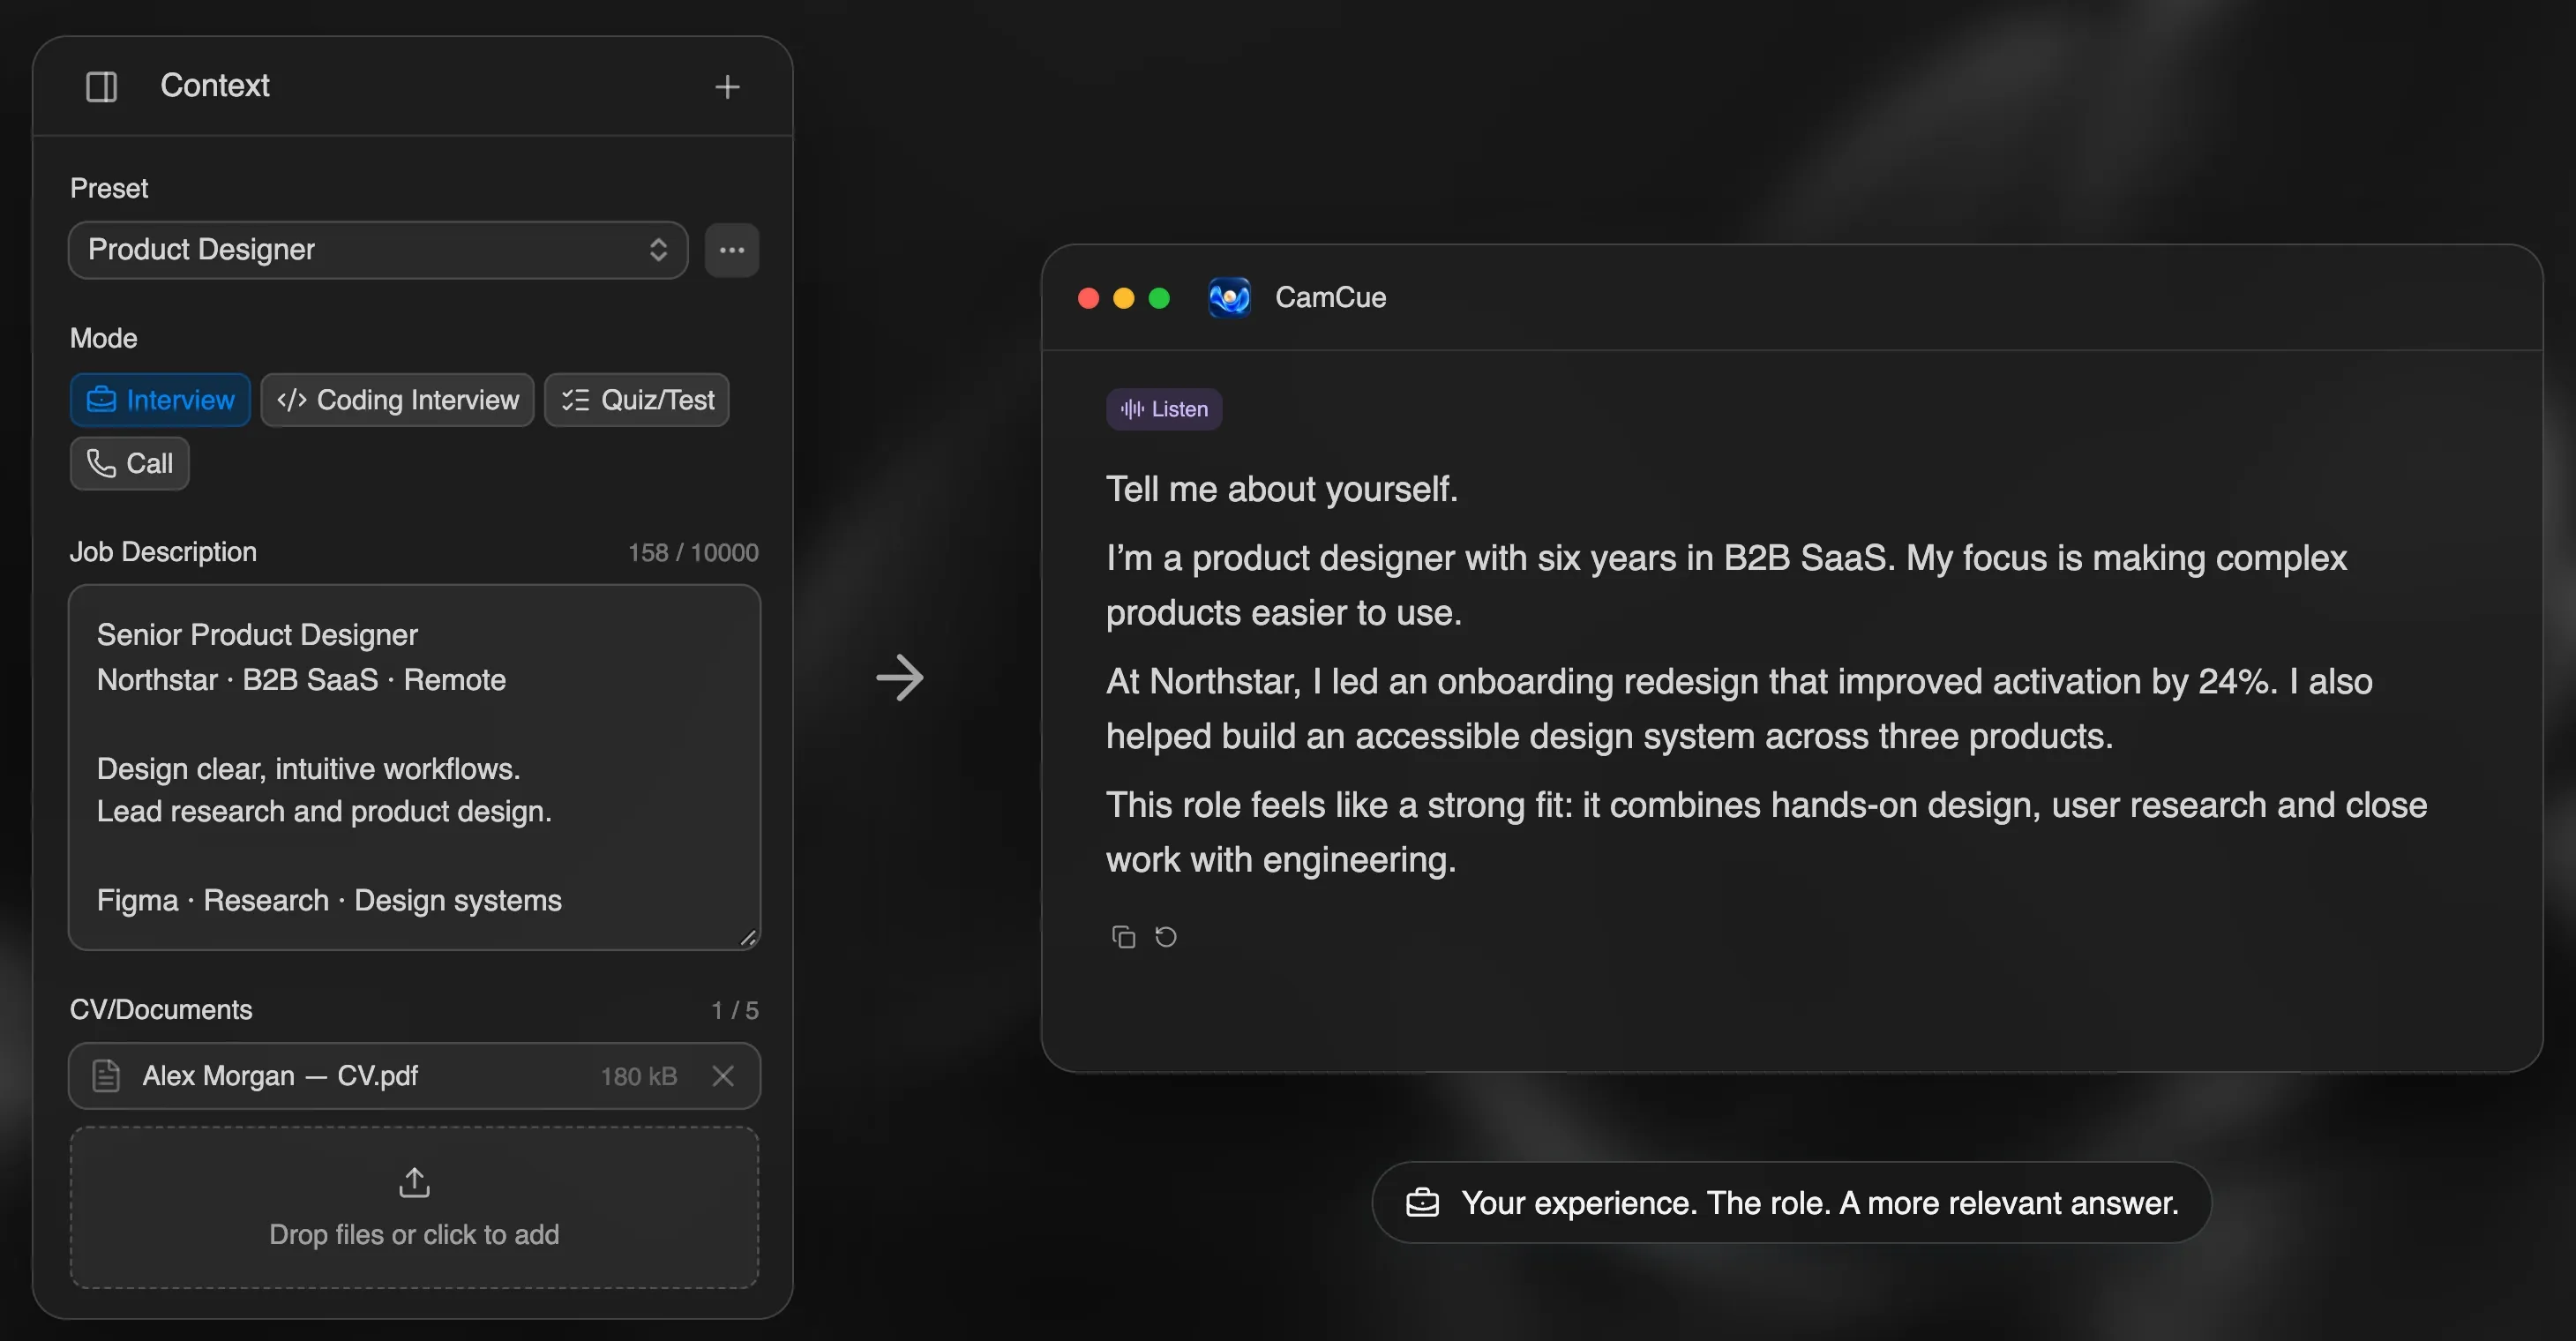Maximize CamCue window with green button
This screenshot has width=2576, height=1341.
1159,298
